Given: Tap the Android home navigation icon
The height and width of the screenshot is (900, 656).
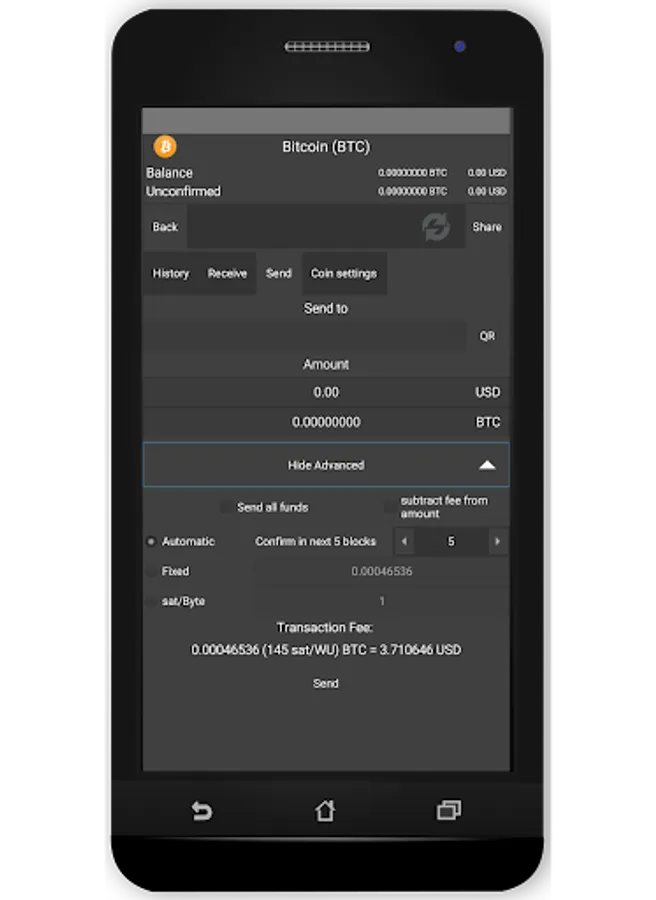Looking at the screenshot, I should (325, 810).
